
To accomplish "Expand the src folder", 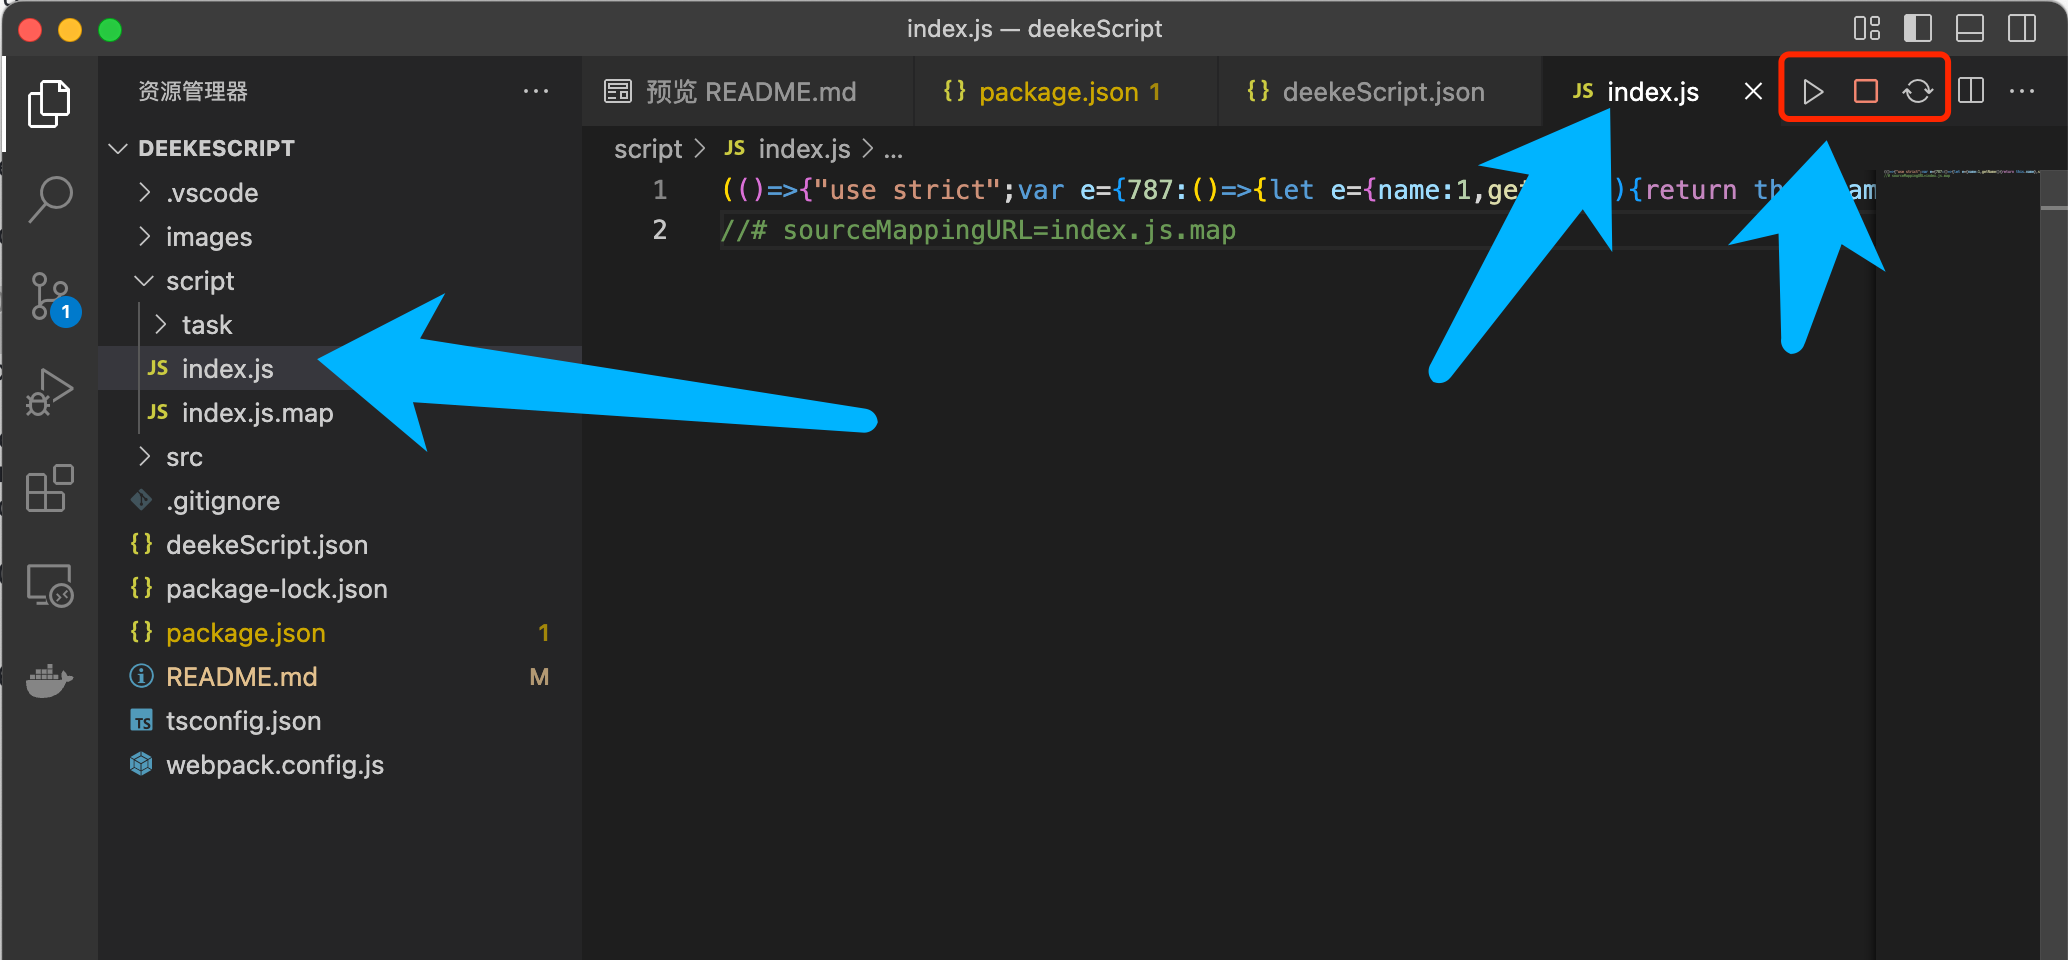I will click(x=184, y=457).
